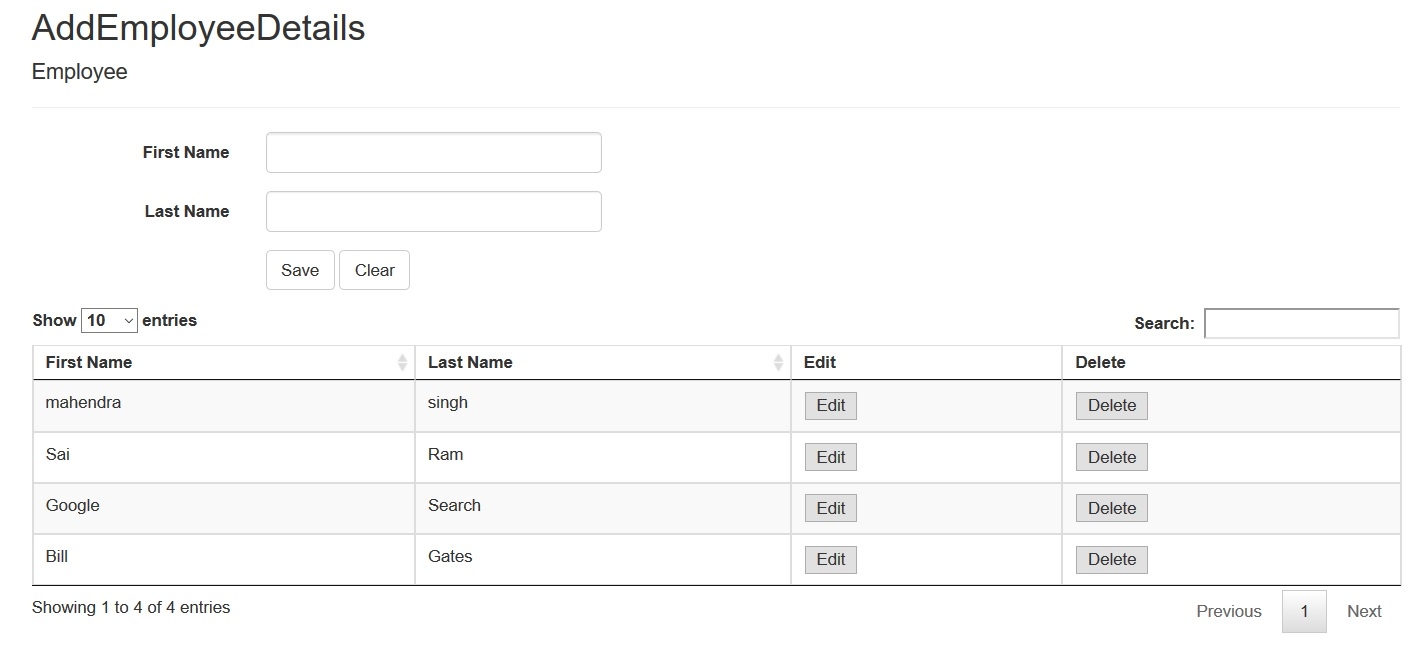Go to the Next page
Viewport: 1426px width, 645px height.
(1364, 611)
